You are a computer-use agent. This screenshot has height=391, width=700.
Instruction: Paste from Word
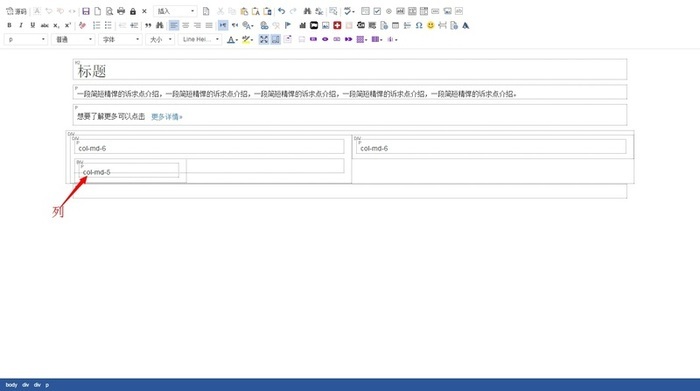click(x=267, y=11)
